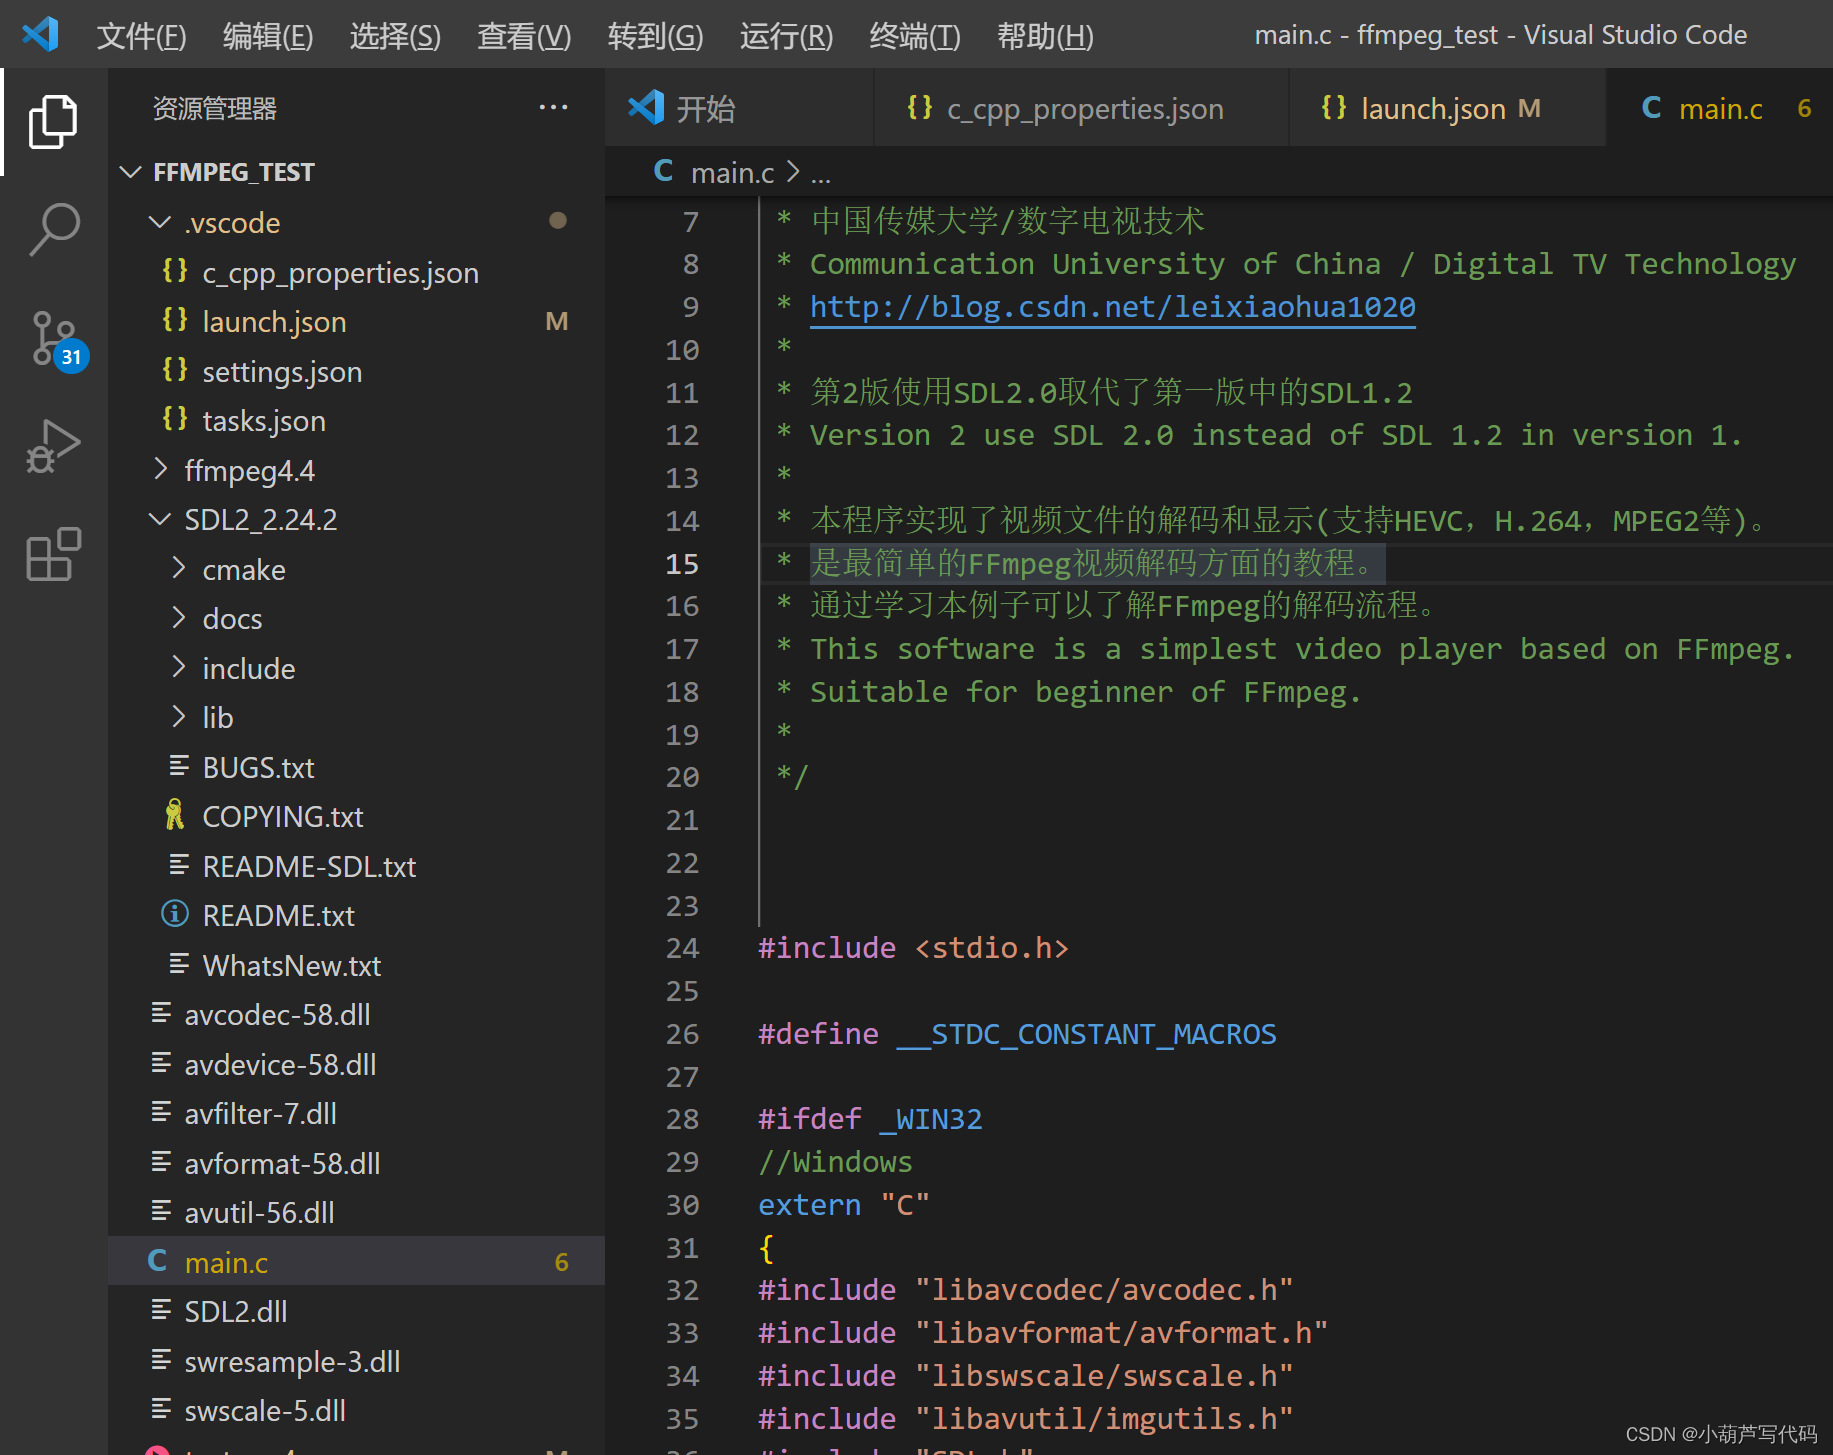Open the Search view icon
The height and width of the screenshot is (1455, 1833).
click(x=53, y=230)
